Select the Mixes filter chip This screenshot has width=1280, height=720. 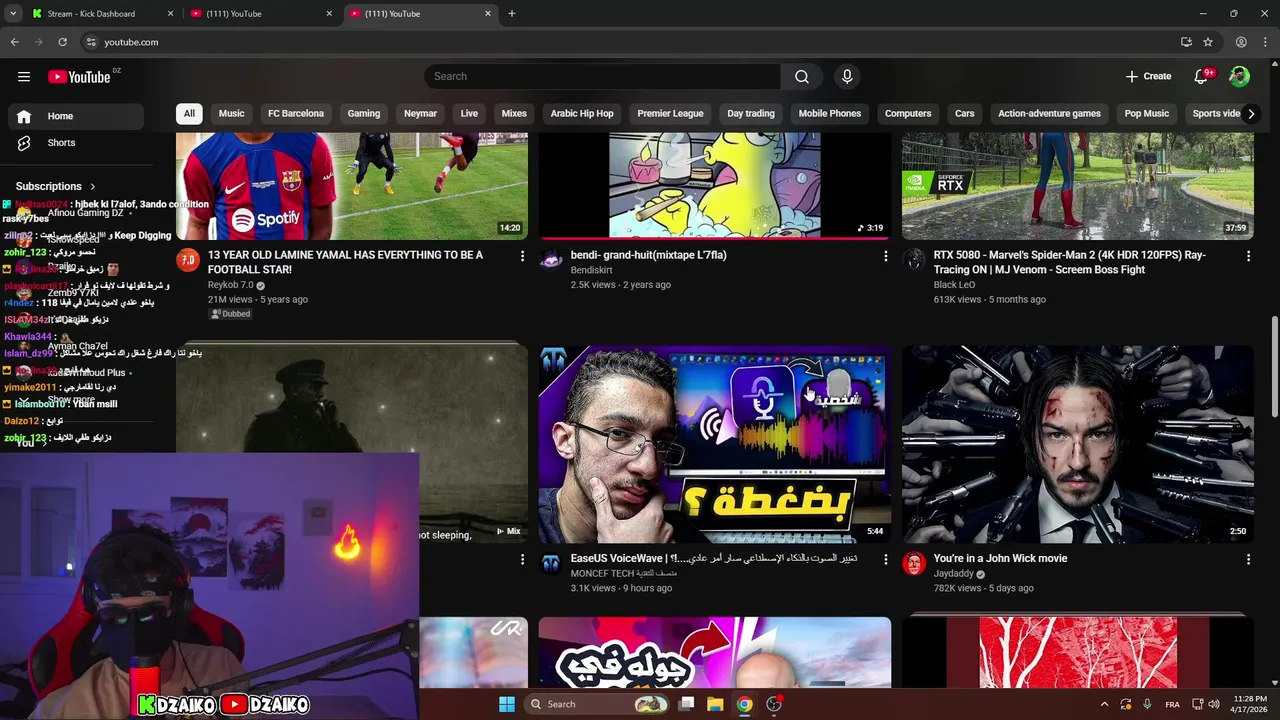[x=514, y=114]
